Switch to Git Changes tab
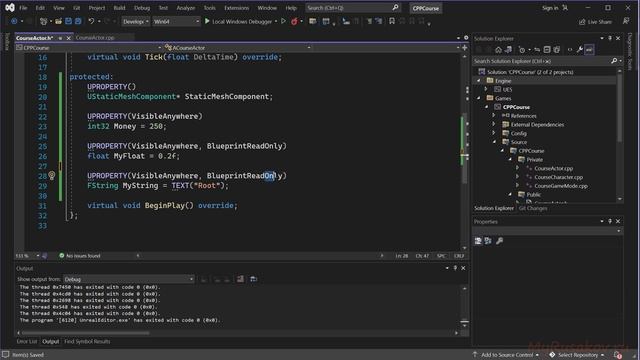Screen dimensions: 640x360 coord(533,208)
